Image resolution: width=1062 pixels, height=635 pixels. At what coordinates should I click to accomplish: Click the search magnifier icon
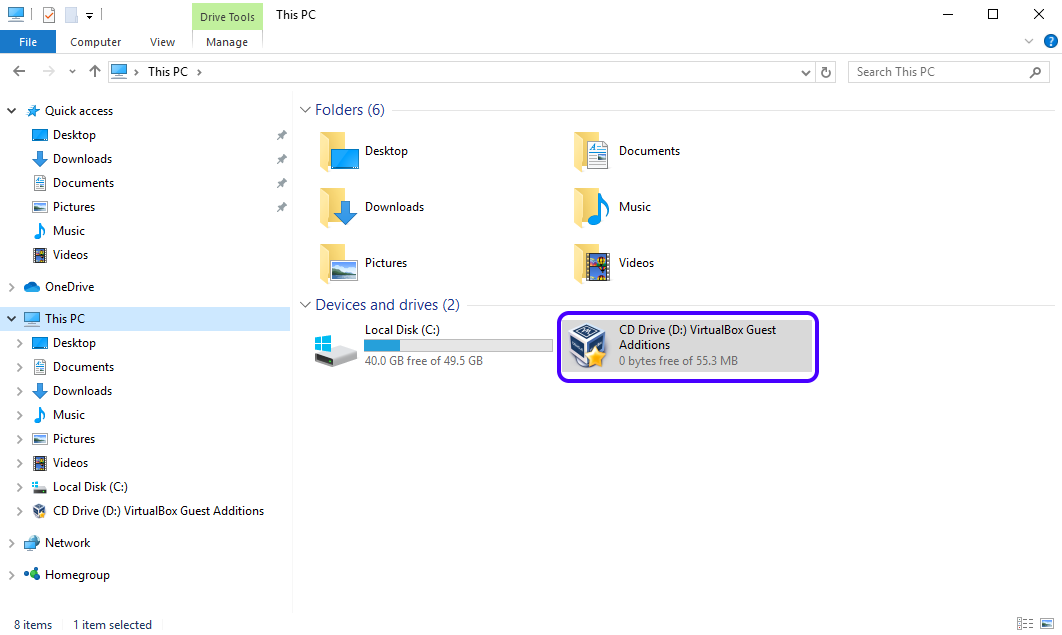pyautogui.click(x=1035, y=72)
